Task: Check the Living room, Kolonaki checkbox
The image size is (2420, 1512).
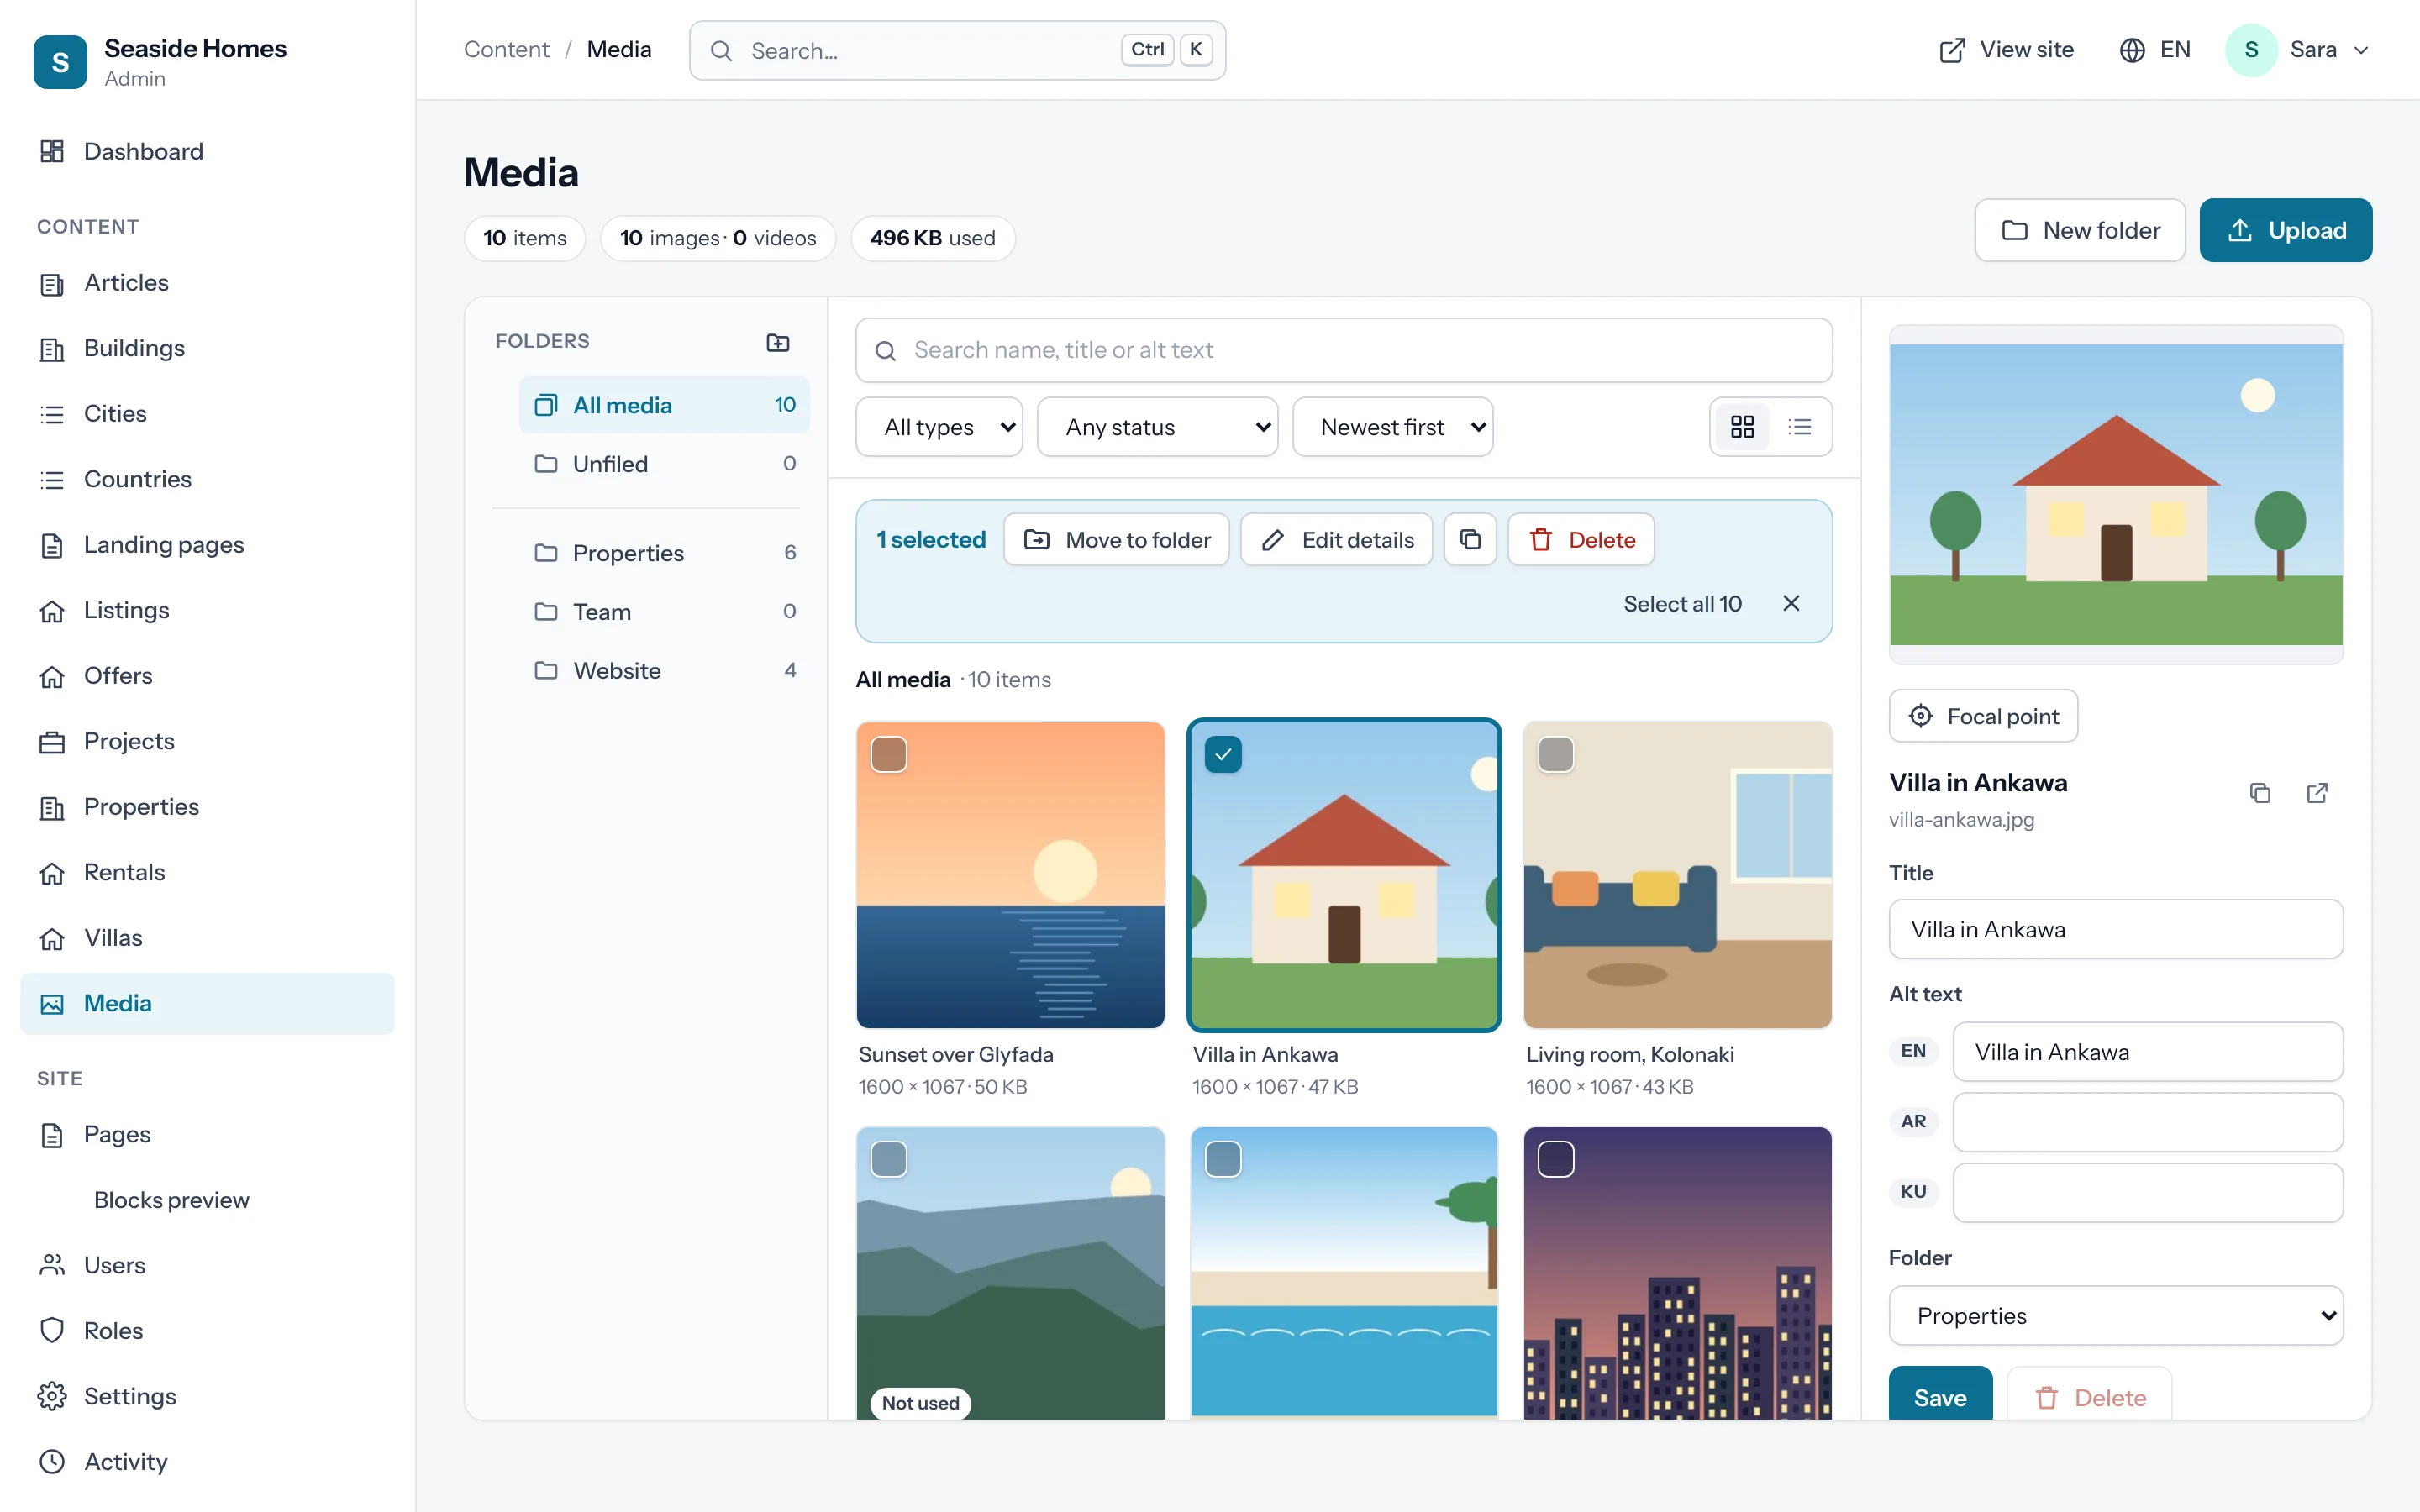Action: click(x=1556, y=754)
